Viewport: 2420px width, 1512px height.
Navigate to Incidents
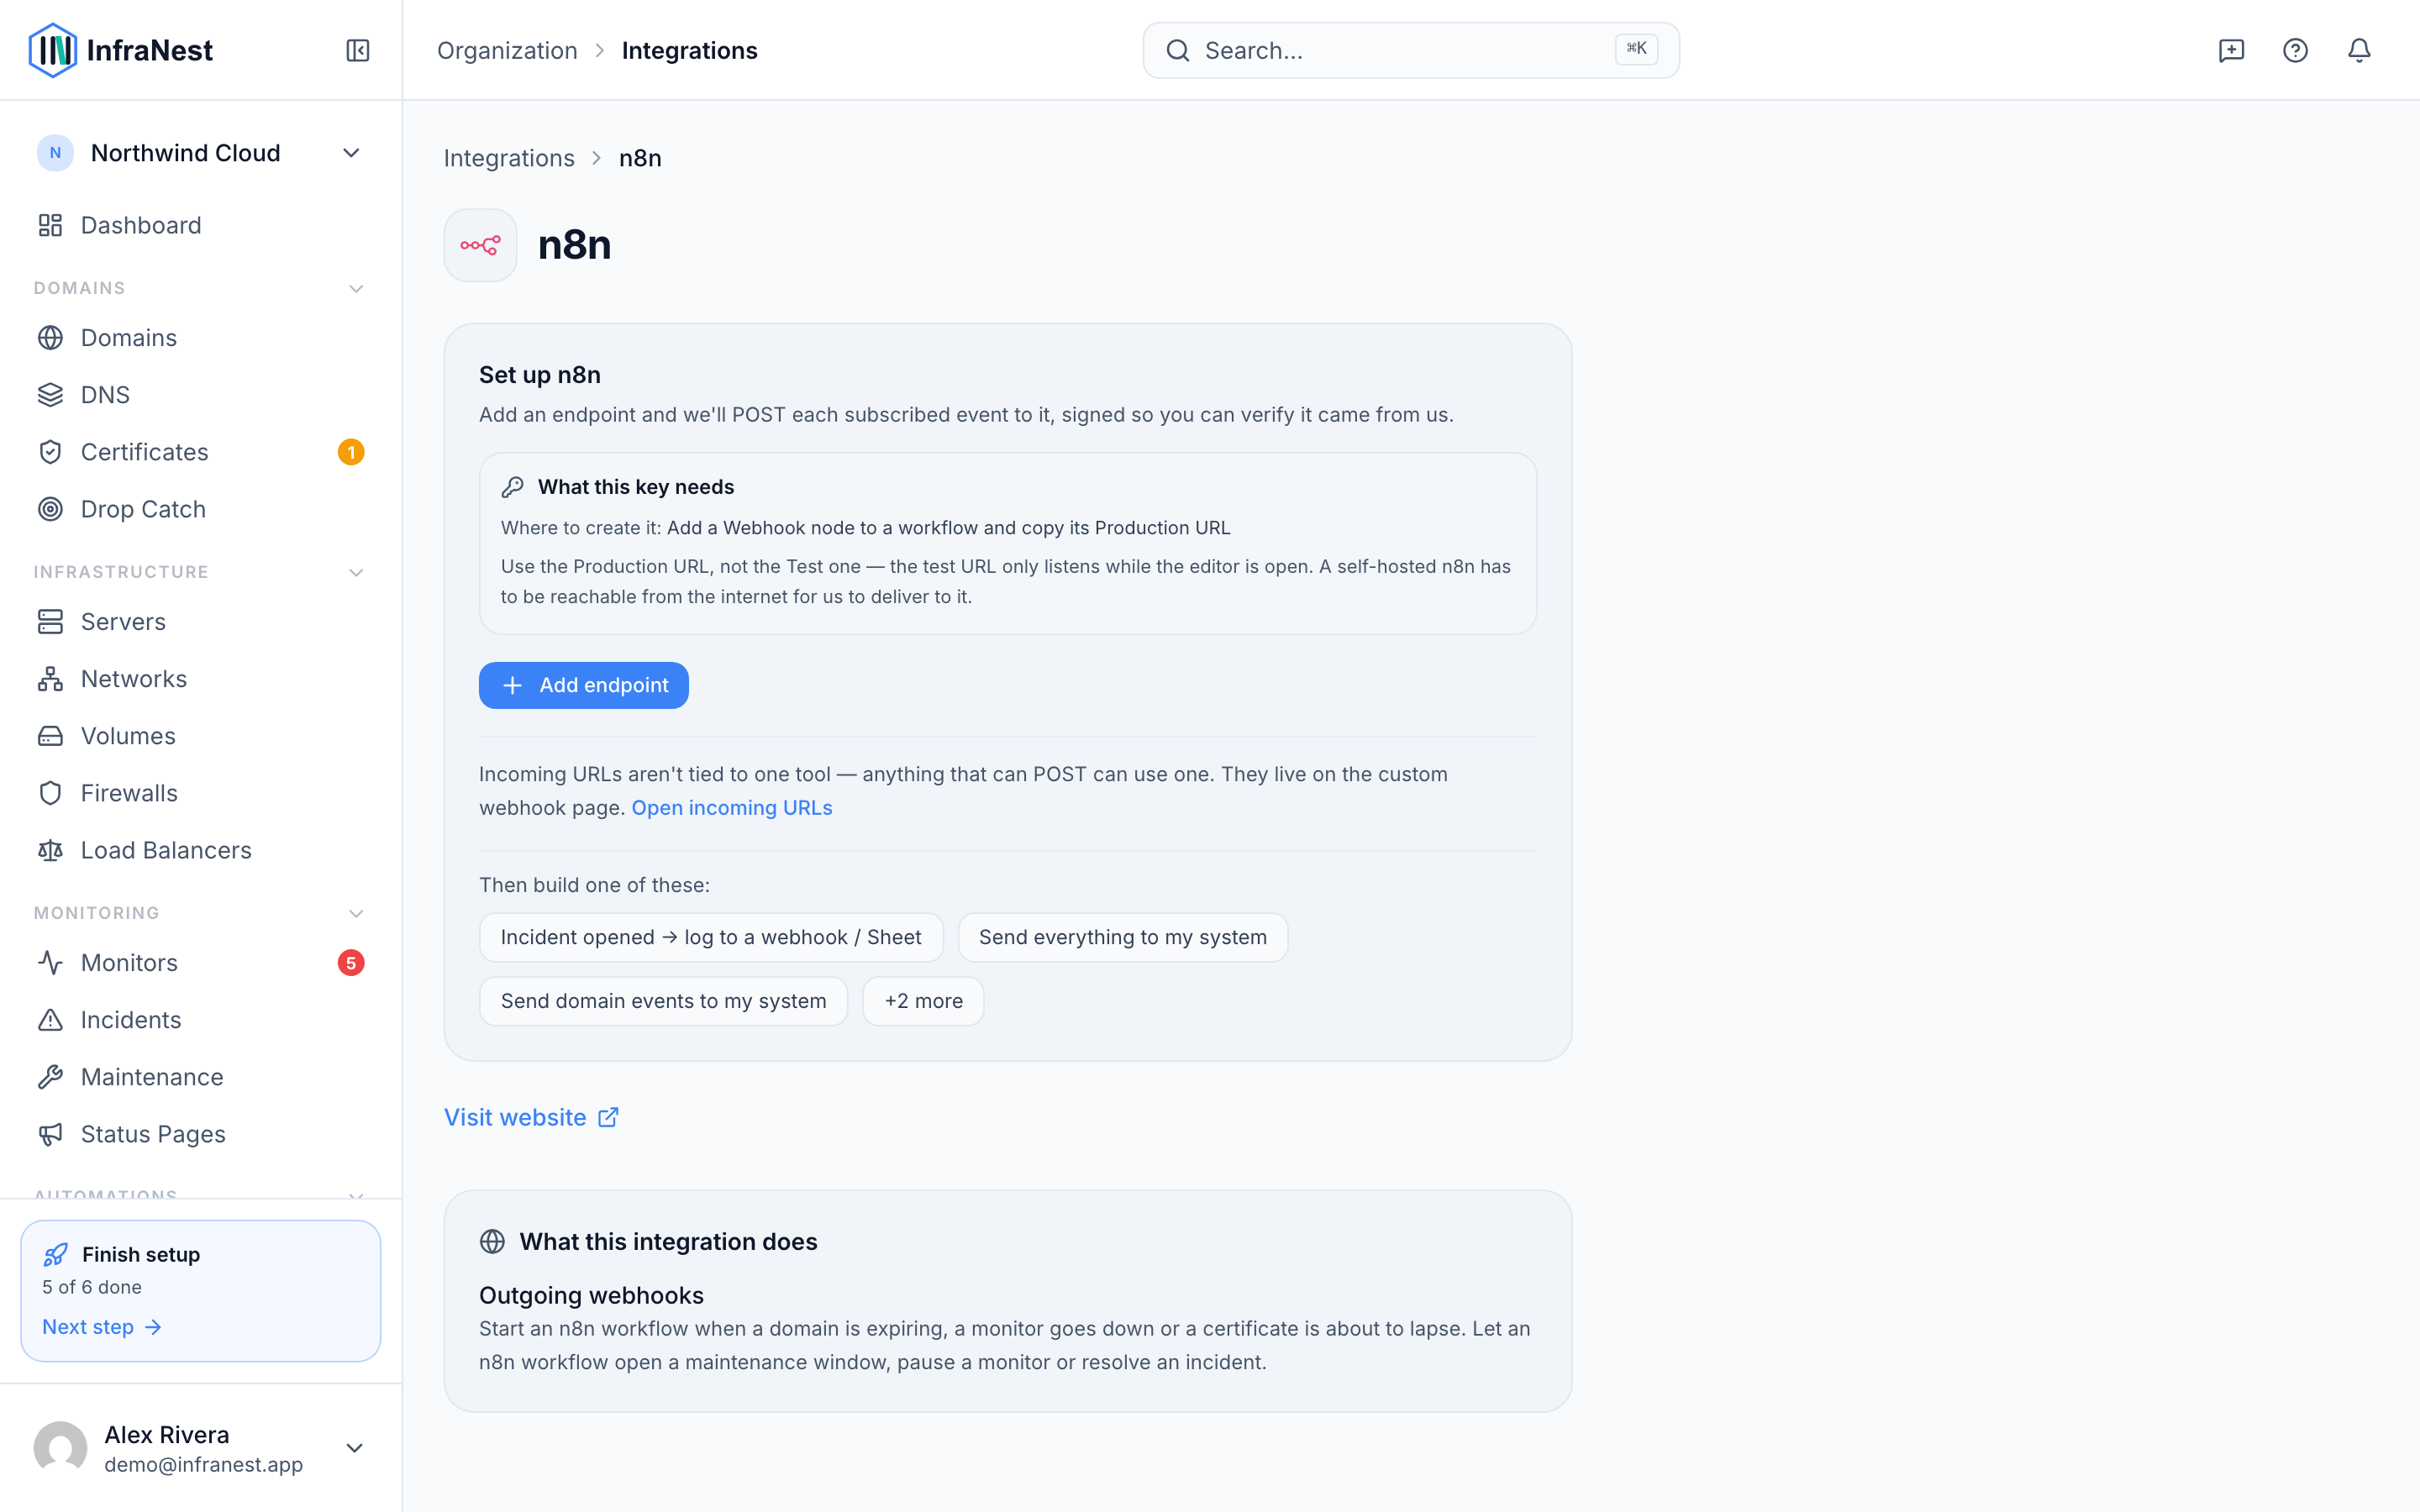201,1020
